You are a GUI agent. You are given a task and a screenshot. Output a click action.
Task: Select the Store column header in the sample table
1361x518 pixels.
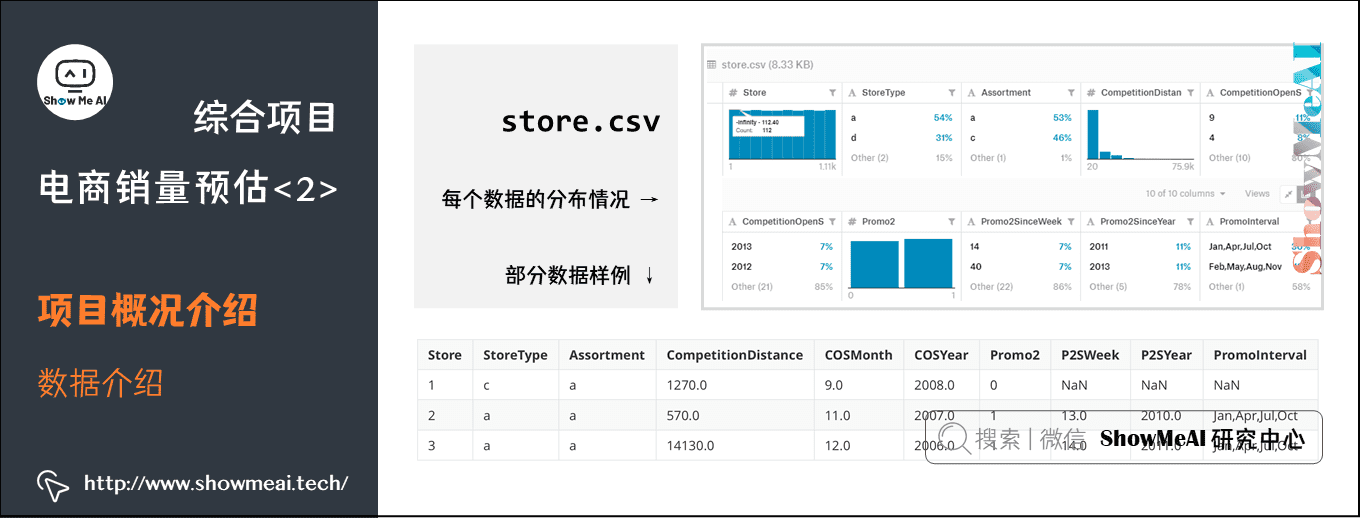pos(445,355)
